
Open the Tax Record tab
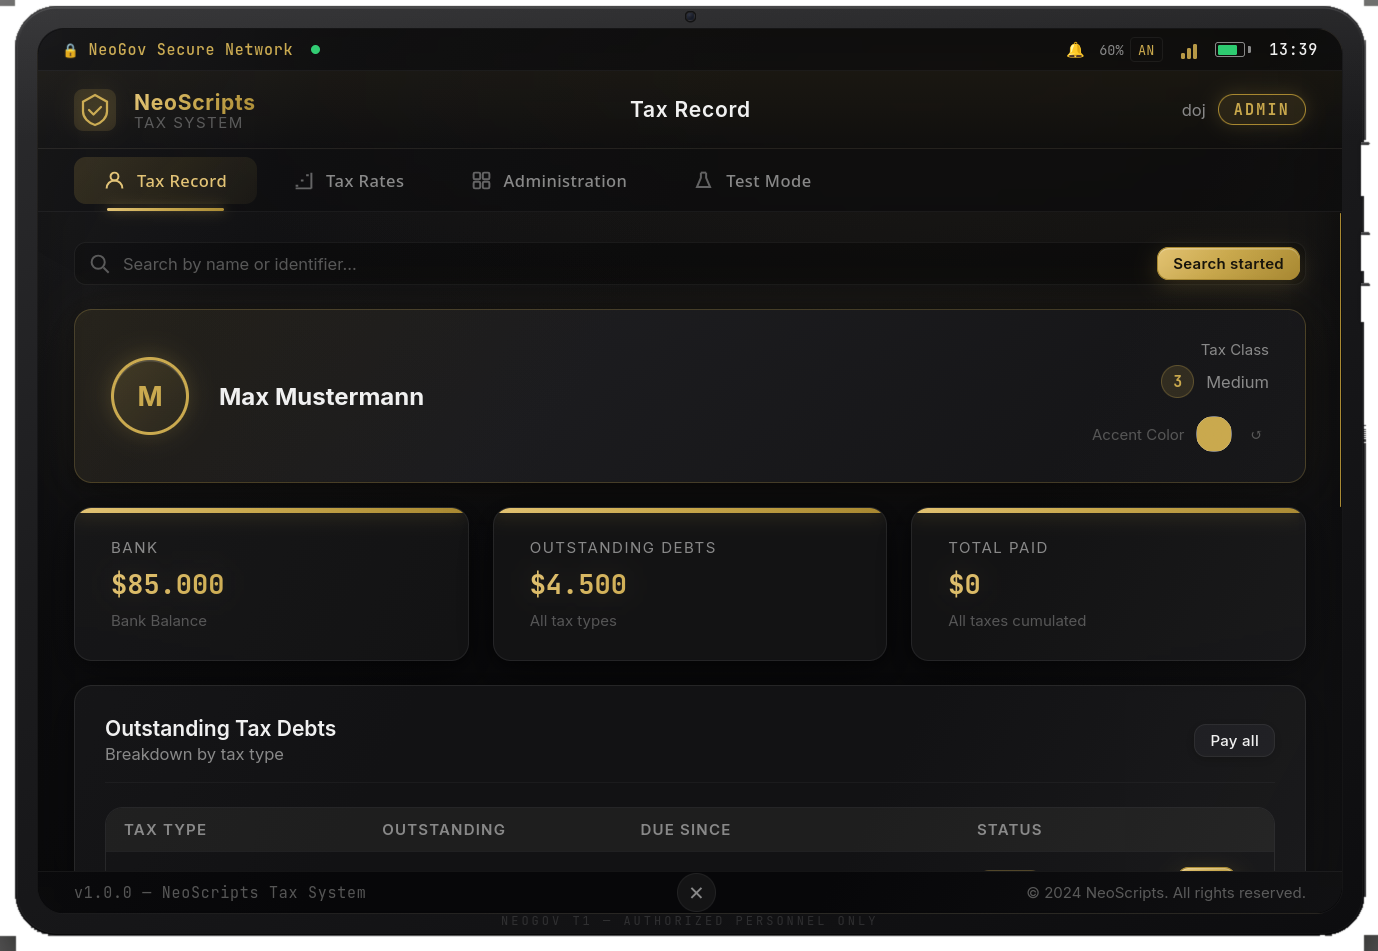coord(166,181)
